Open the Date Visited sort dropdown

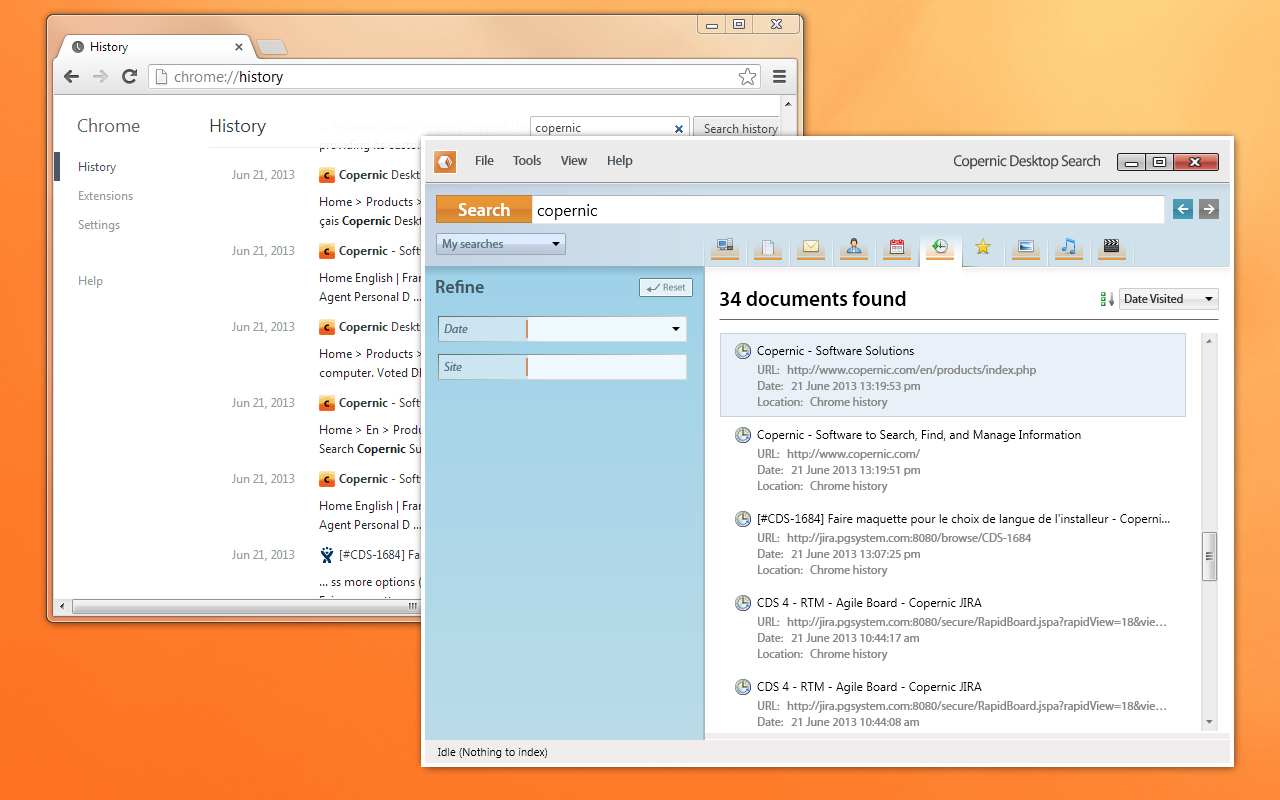(1168, 299)
